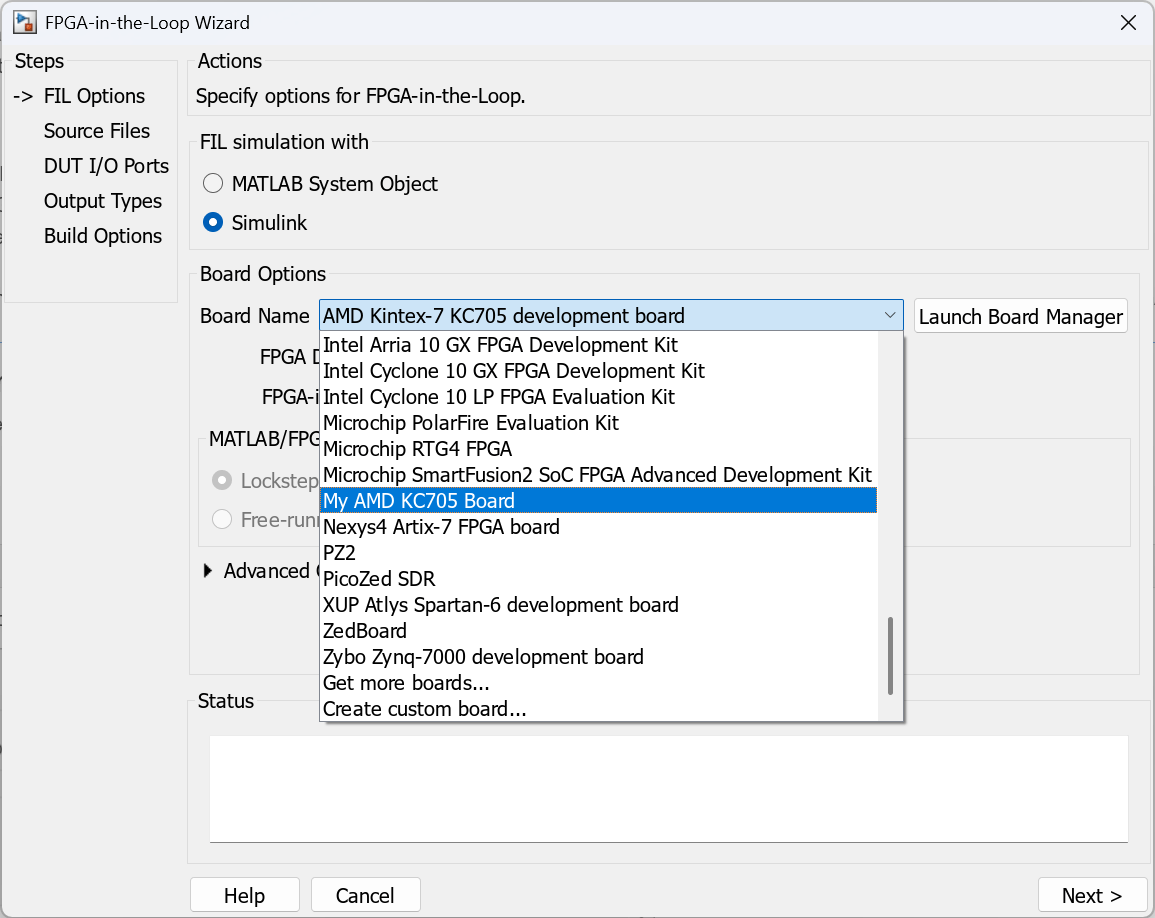Image resolution: width=1155 pixels, height=918 pixels.
Task: Pick ZedBoard from the board list
Action: click(x=365, y=631)
